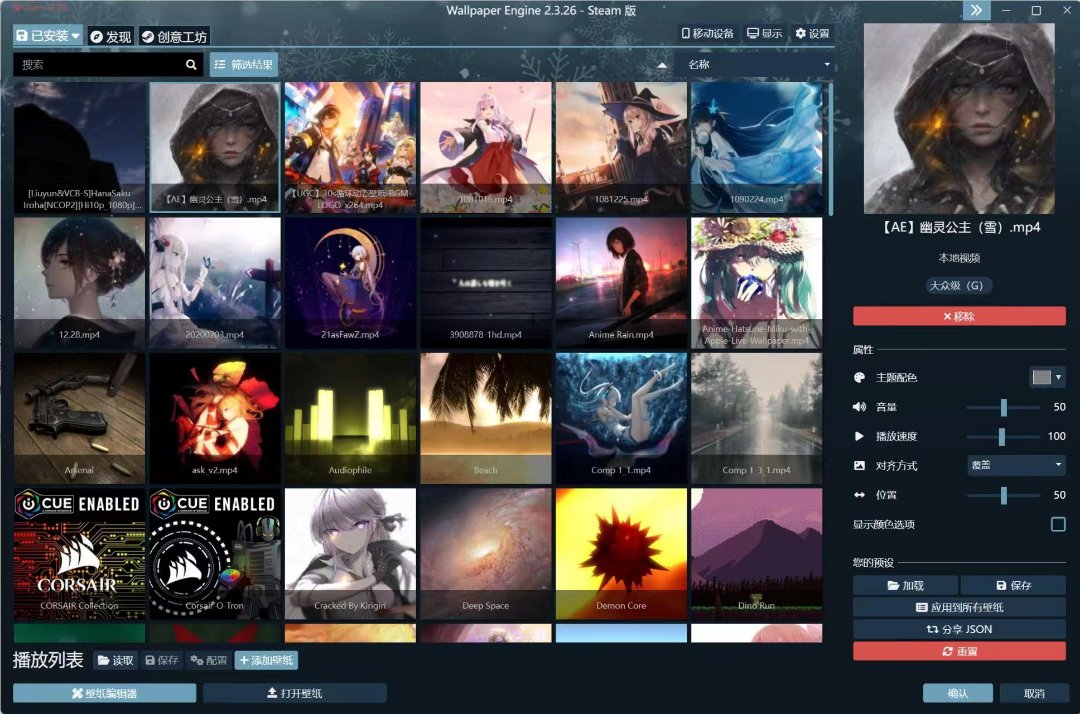This screenshot has height=714, width=1080.
Task: Click the search magnifier icon
Action: point(191,65)
